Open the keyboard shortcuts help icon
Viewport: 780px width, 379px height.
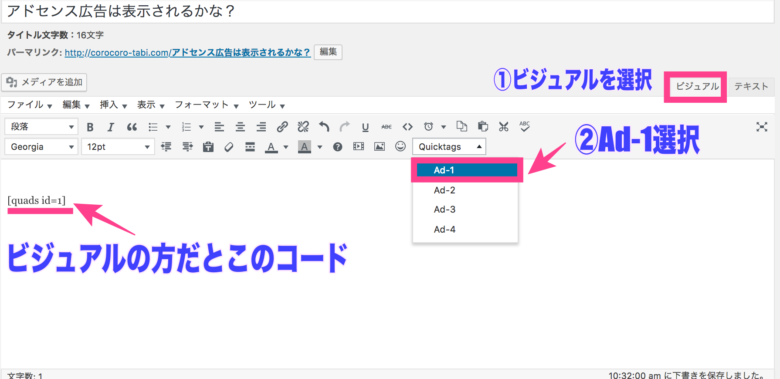[338, 147]
